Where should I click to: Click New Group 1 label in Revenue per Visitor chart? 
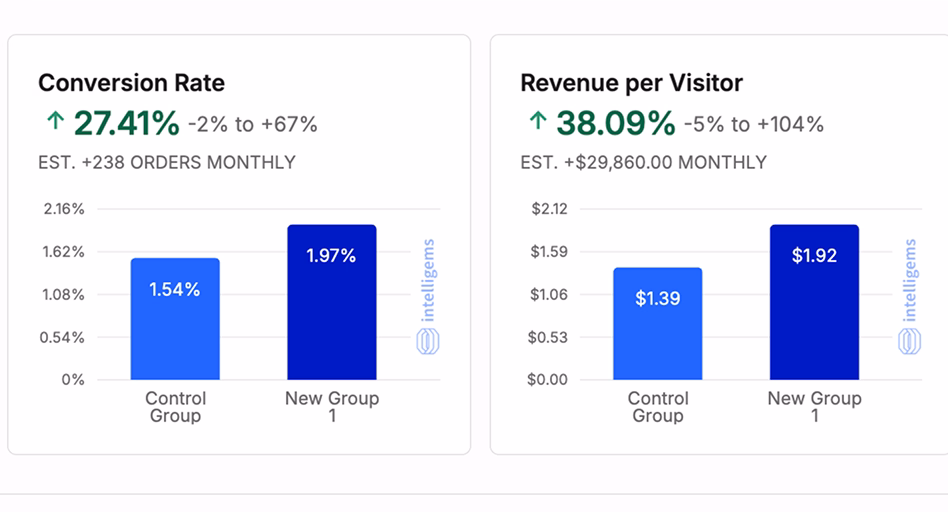click(x=814, y=407)
